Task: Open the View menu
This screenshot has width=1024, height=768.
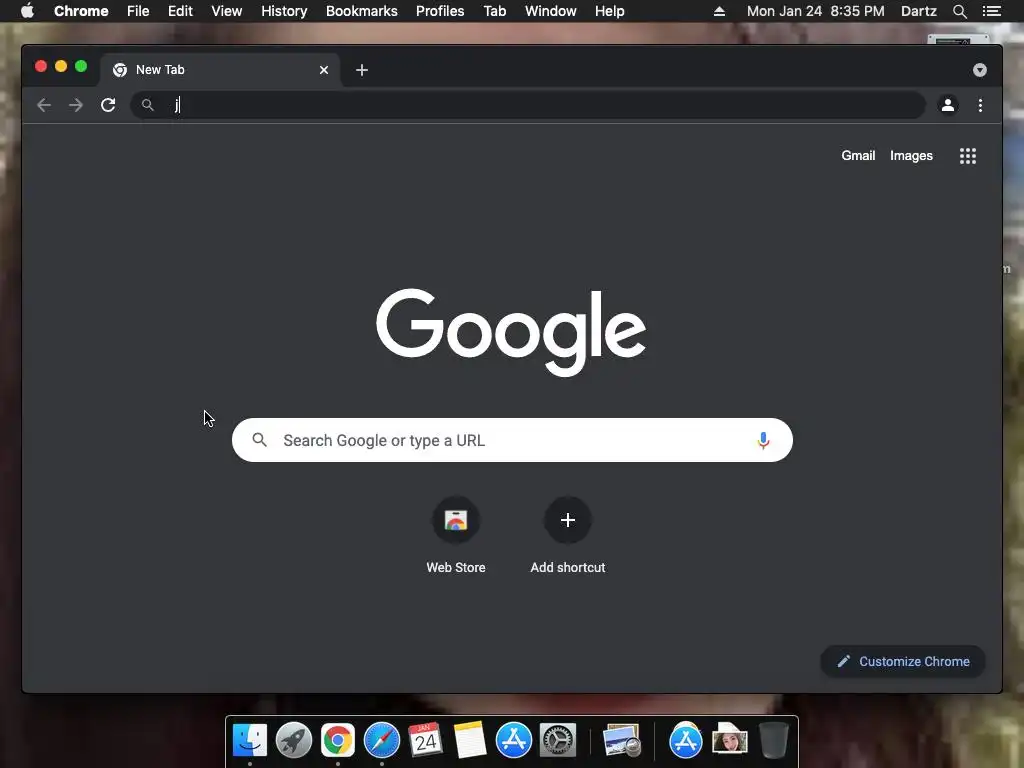Action: tap(227, 11)
